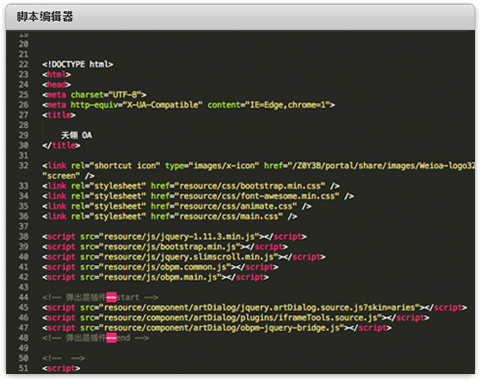Click line number 51 in the gutter

tap(23, 368)
